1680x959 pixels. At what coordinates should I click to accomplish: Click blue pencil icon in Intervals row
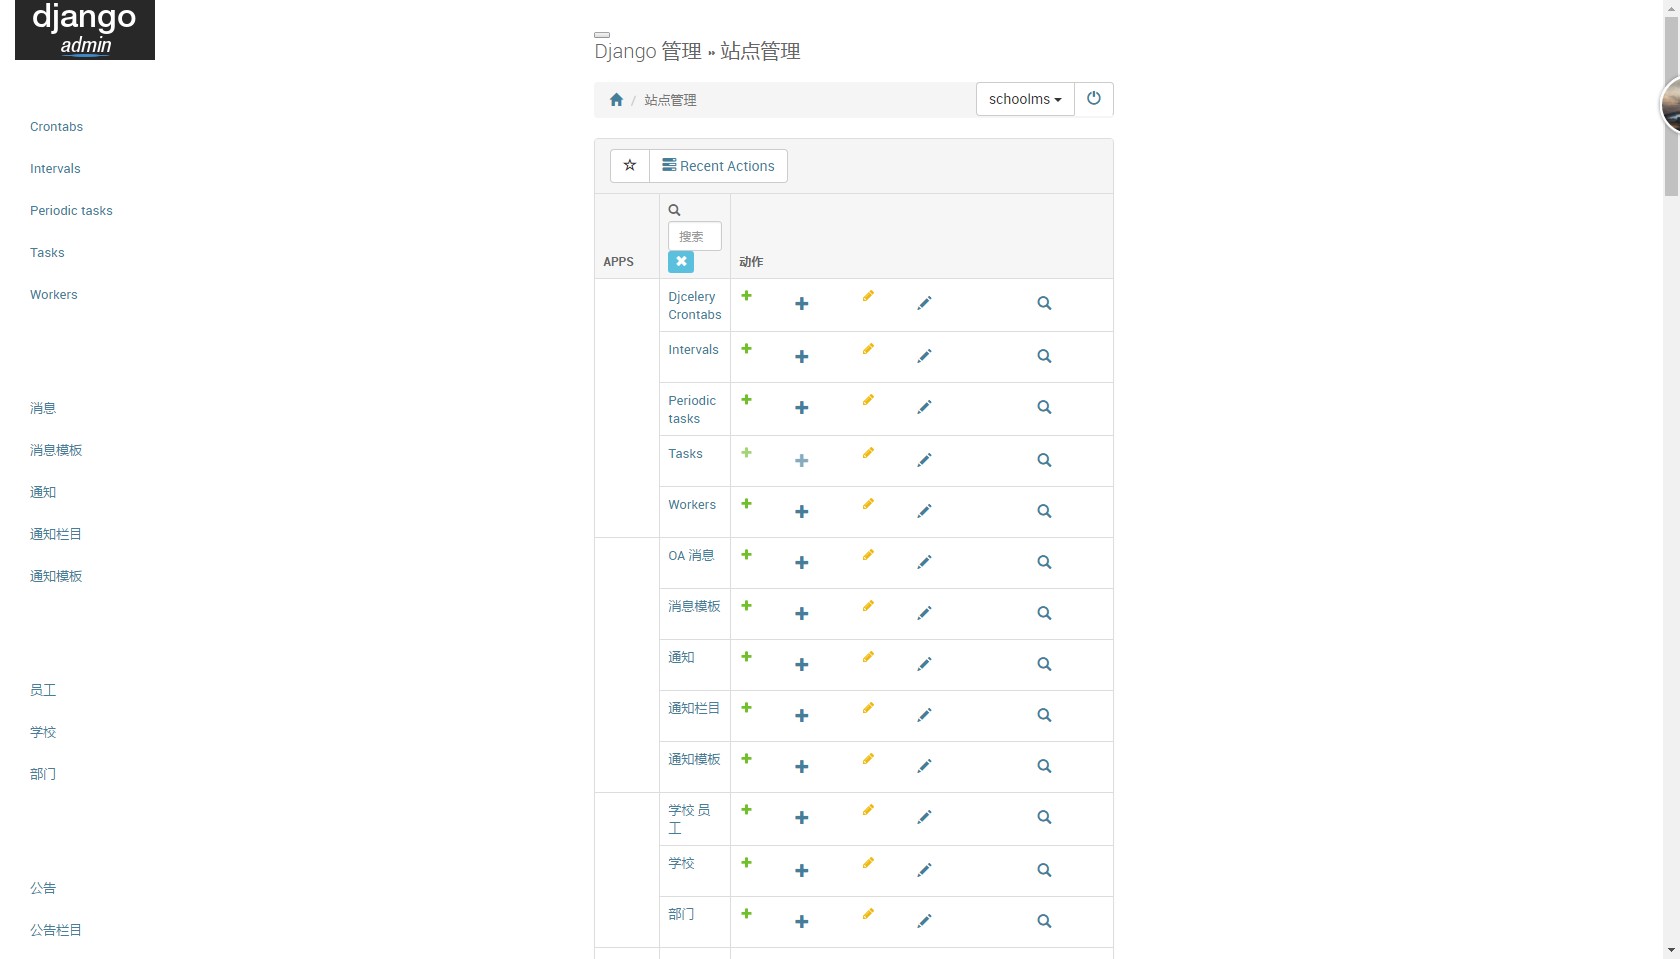tap(924, 356)
